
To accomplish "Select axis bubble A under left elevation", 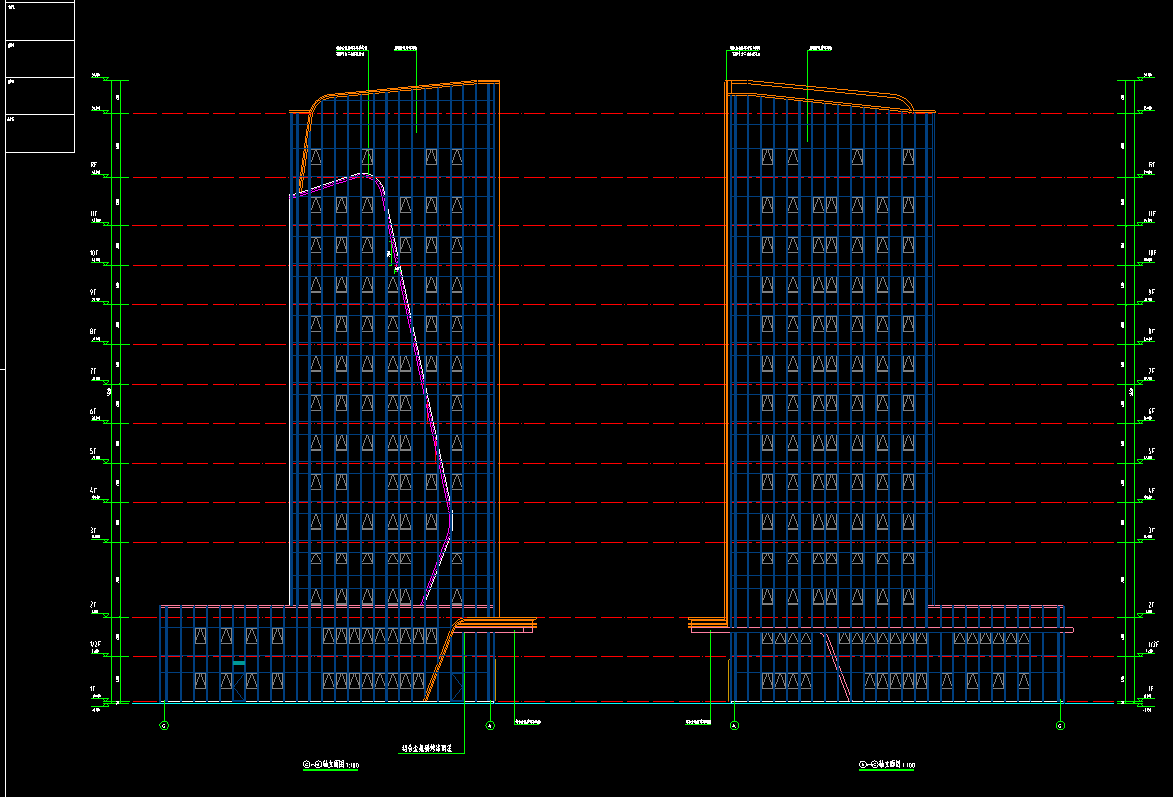I will click(x=490, y=726).
